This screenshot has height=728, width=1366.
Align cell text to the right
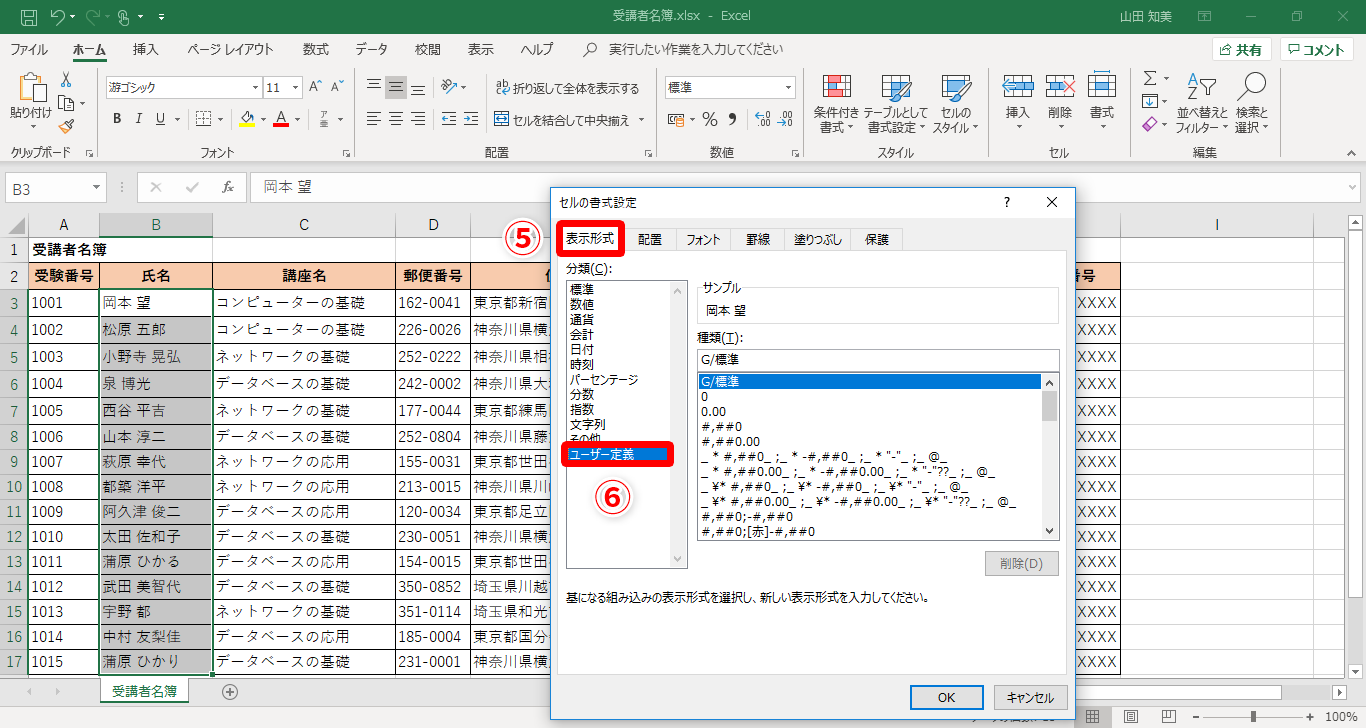coord(420,119)
